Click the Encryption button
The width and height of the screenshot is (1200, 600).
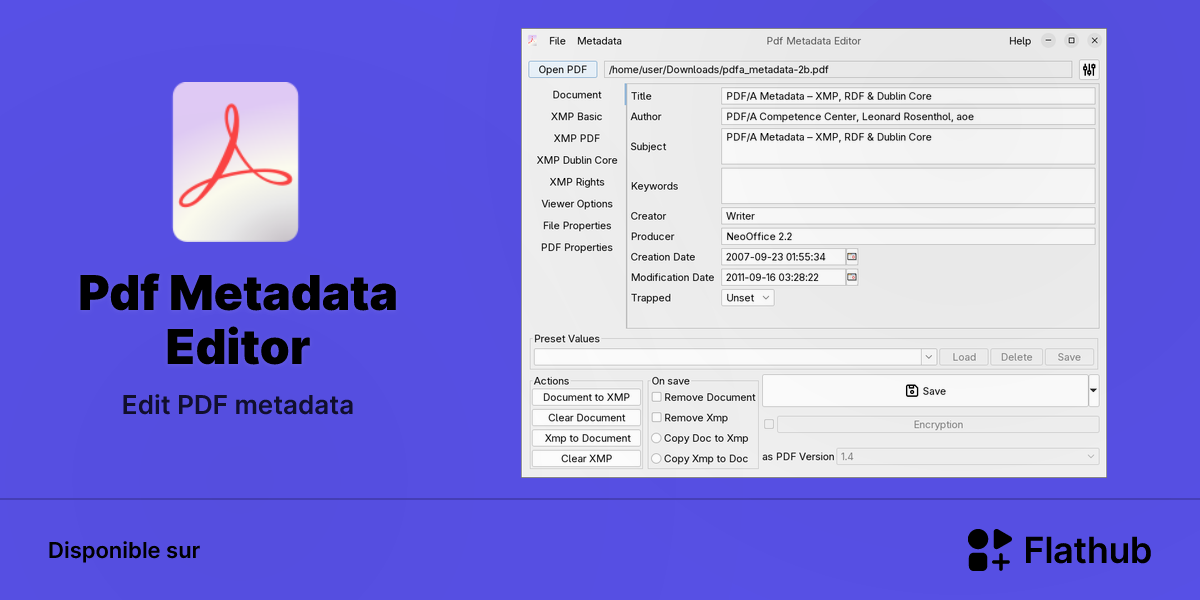[938, 424]
